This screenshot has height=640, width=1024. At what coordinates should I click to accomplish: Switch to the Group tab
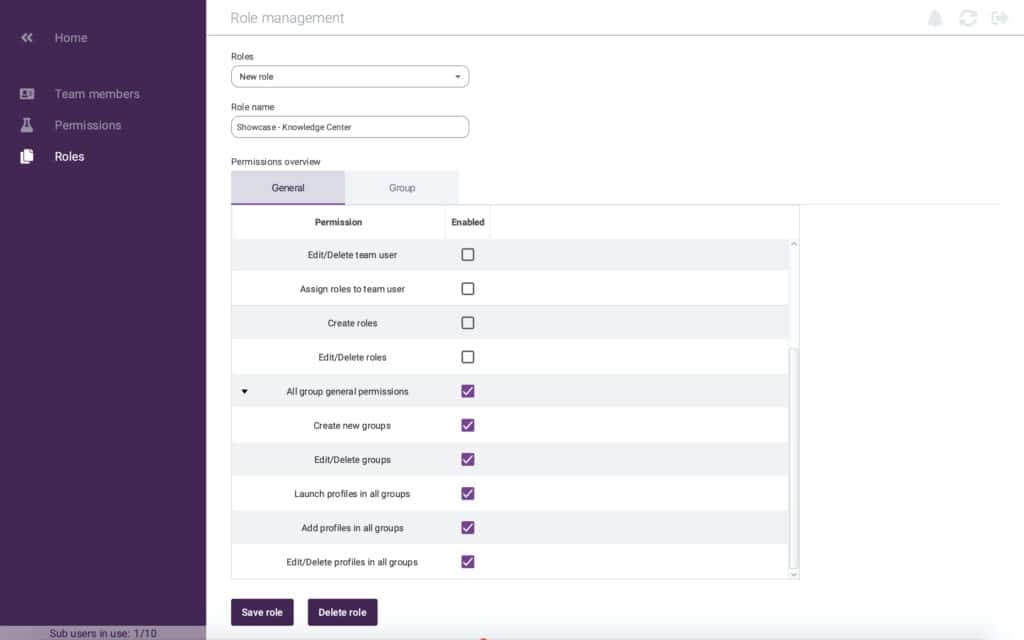tap(402, 188)
